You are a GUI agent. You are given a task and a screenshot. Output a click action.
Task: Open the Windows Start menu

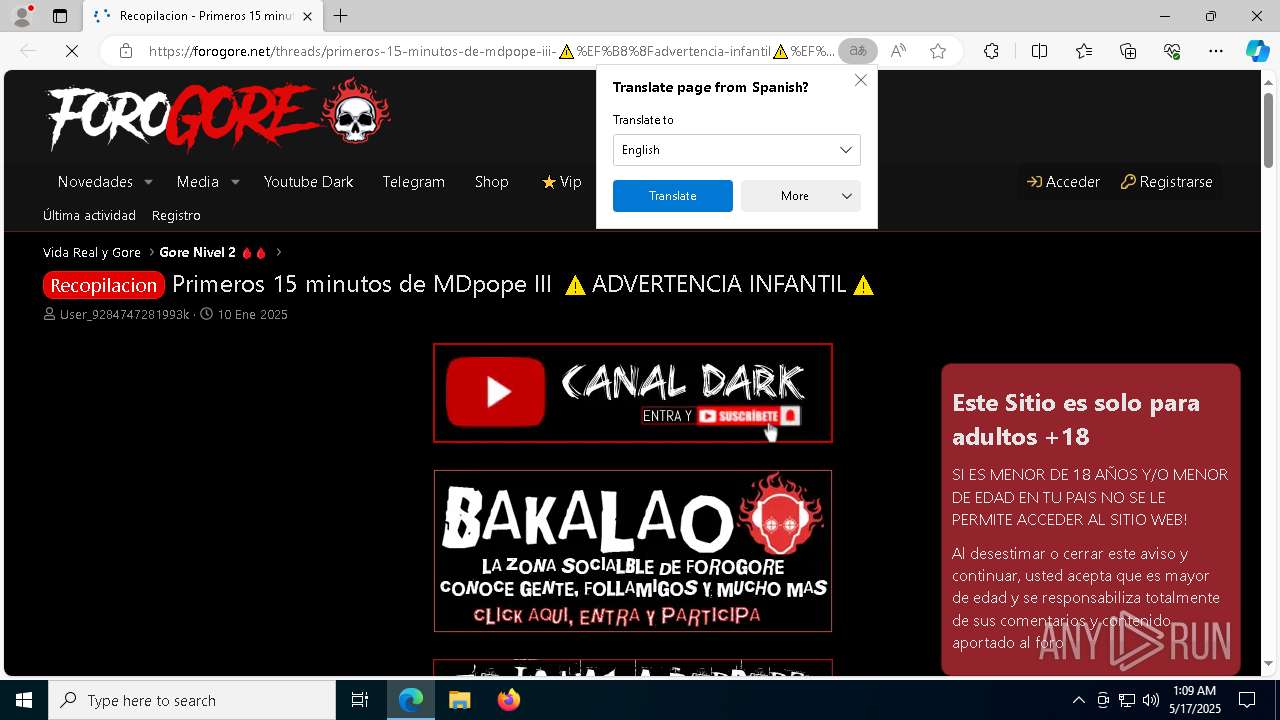24,700
